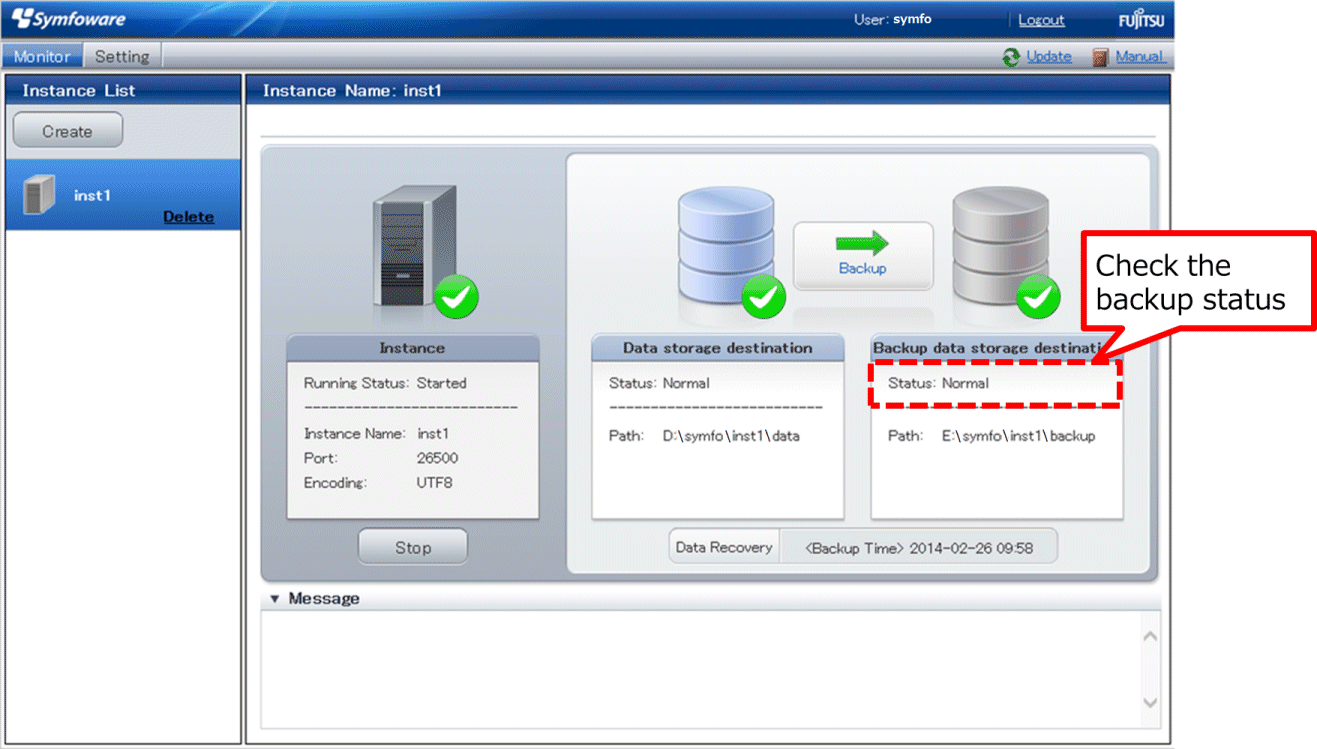The height and width of the screenshot is (749, 1317).
Task: Click the green checkmark on the instance server
Action: click(x=456, y=296)
